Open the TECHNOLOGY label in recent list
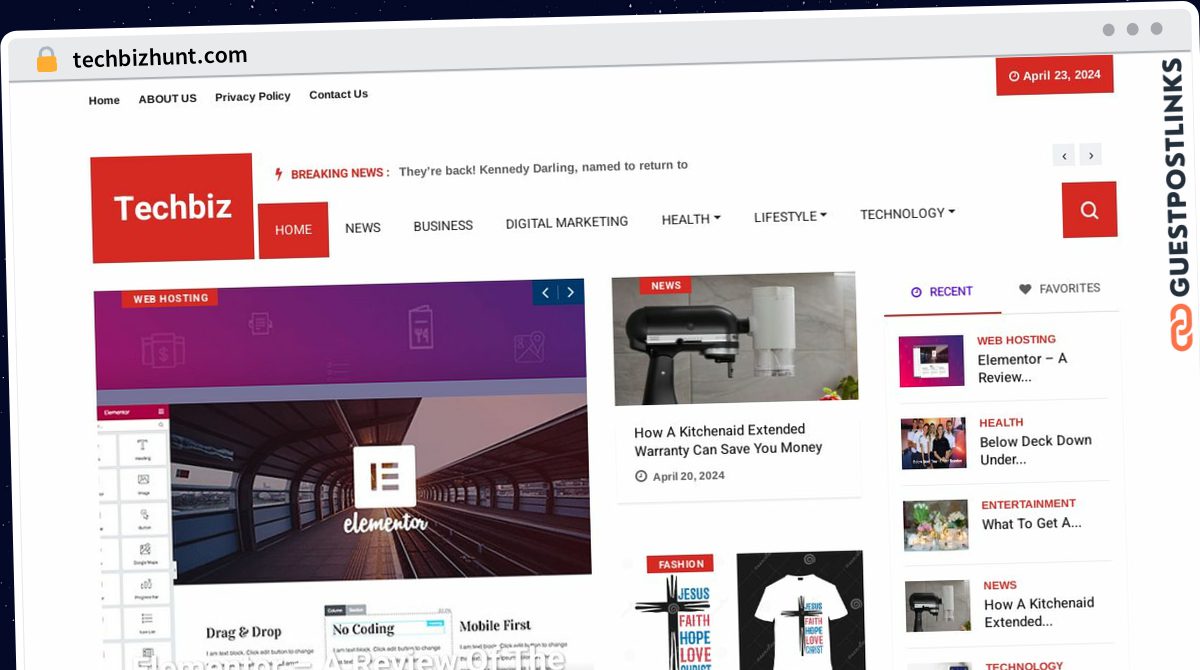Screen dimensions: 1200x670 click(1024, 665)
